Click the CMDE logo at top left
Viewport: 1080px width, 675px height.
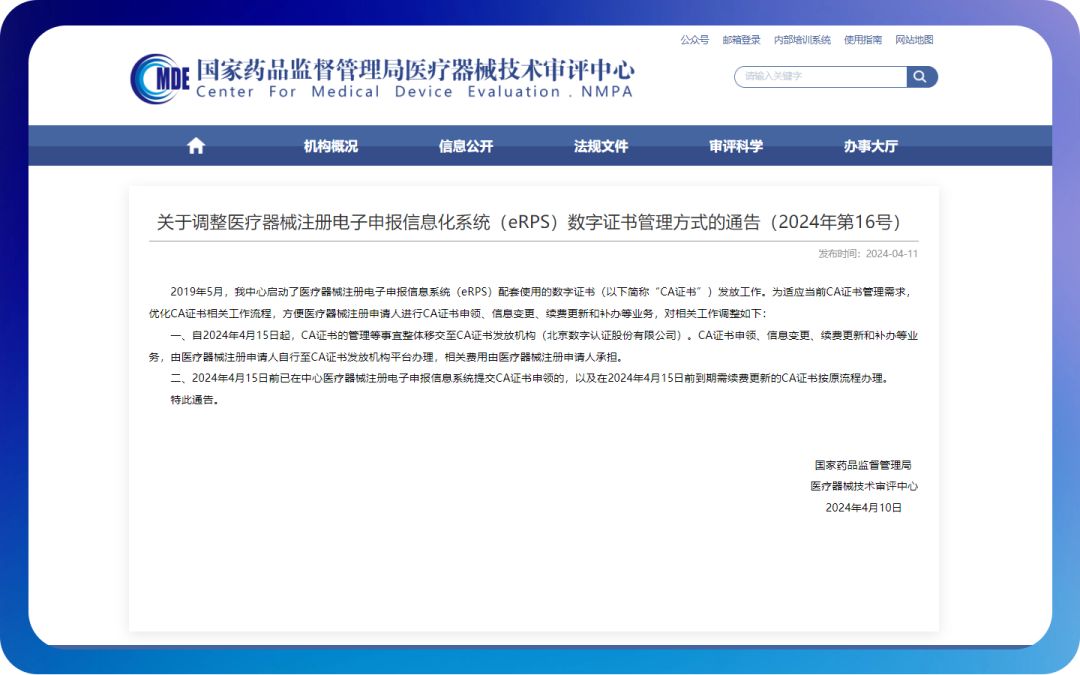tap(160, 79)
